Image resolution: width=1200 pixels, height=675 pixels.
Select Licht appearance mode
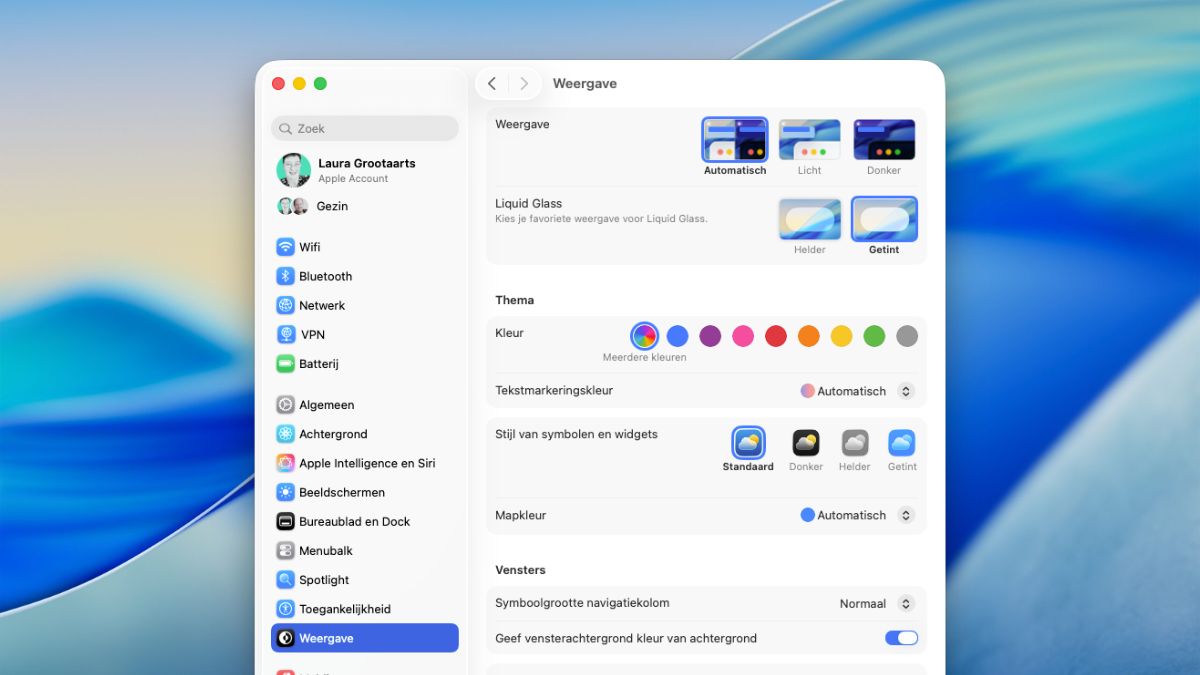810,140
